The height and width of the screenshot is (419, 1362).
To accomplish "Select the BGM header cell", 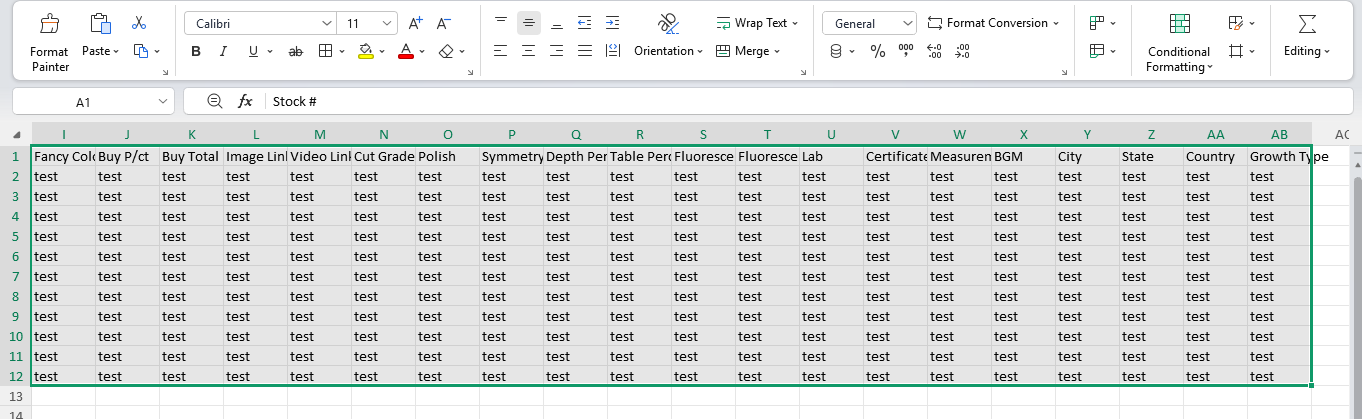I will coord(1024,157).
